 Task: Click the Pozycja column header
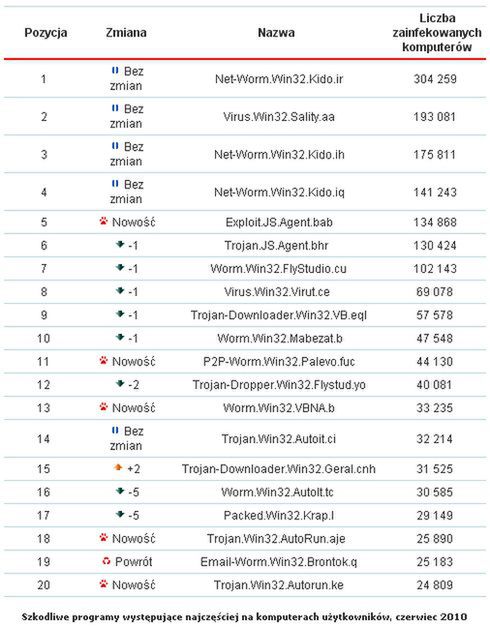tap(46, 33)
